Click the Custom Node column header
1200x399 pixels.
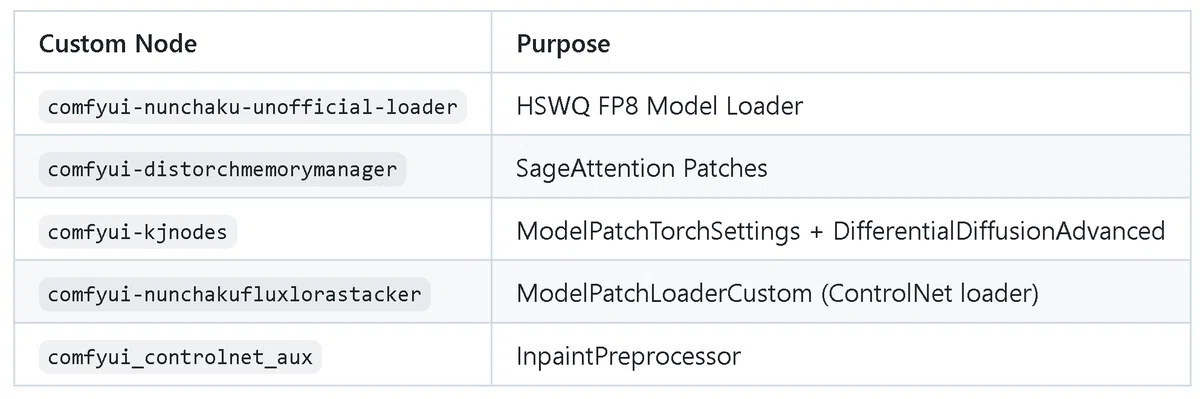click(x=117, y=44)
